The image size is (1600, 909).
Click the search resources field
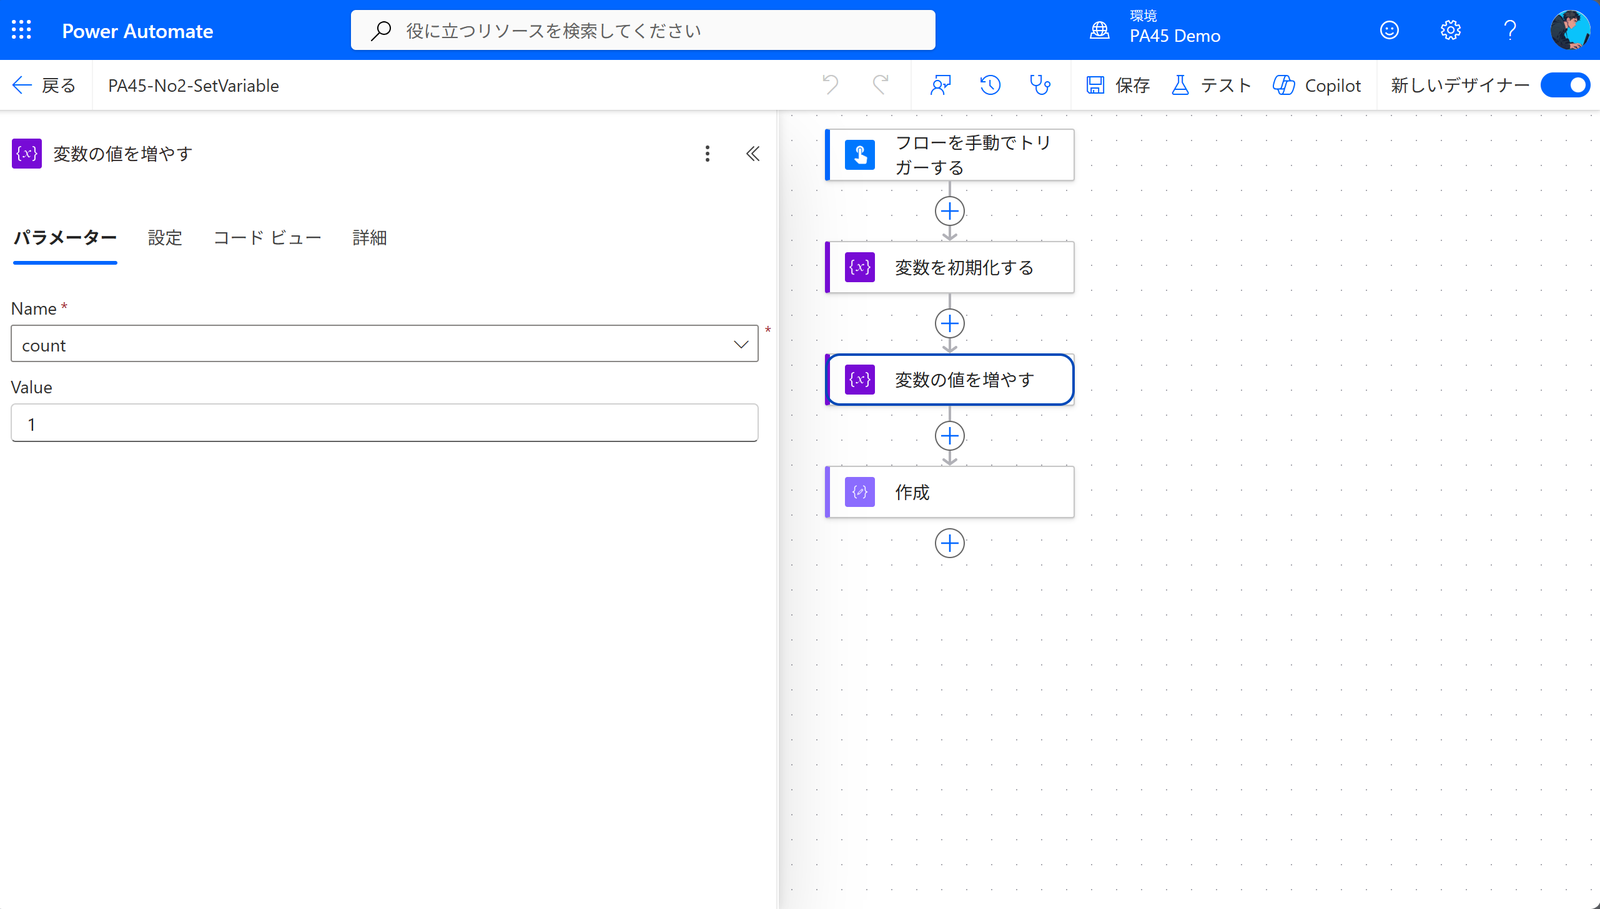coord(643,30)
